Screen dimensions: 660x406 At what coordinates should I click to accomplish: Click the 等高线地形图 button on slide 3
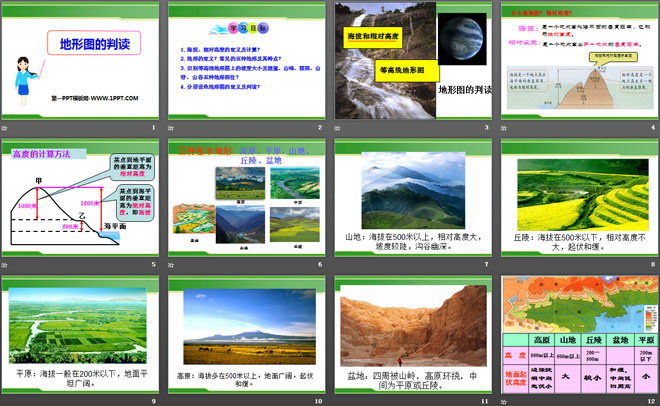(410, 71)
